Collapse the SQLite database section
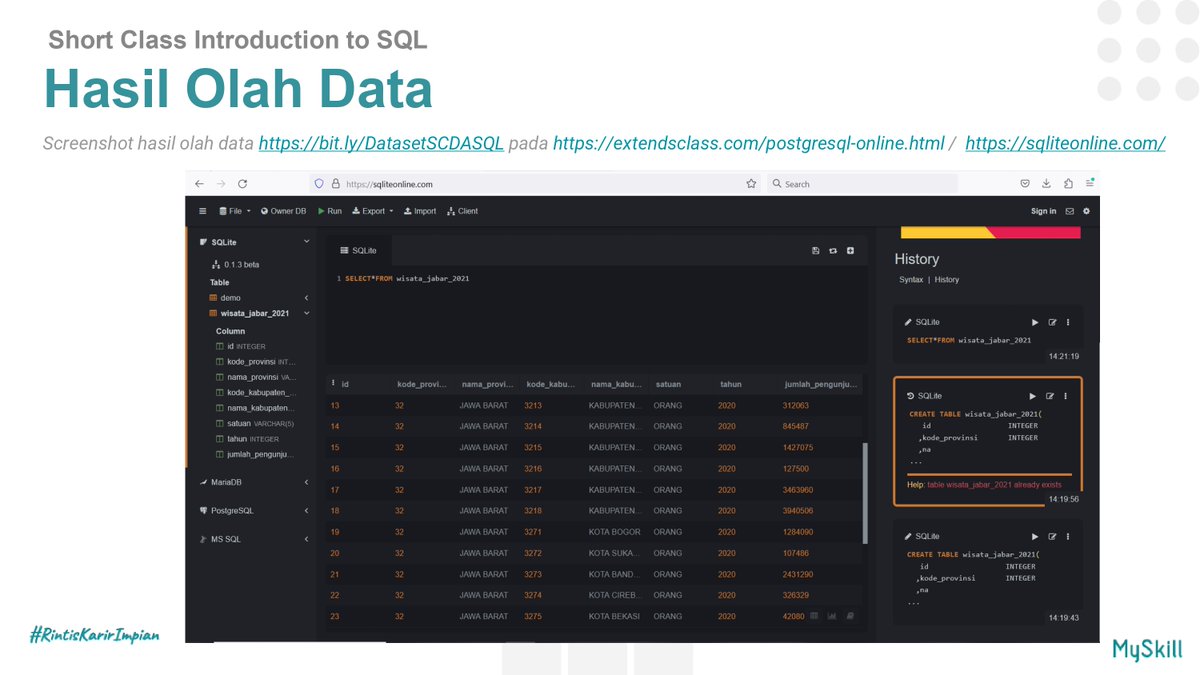This screenshot has width=1200, height=675. click(307, 242)
